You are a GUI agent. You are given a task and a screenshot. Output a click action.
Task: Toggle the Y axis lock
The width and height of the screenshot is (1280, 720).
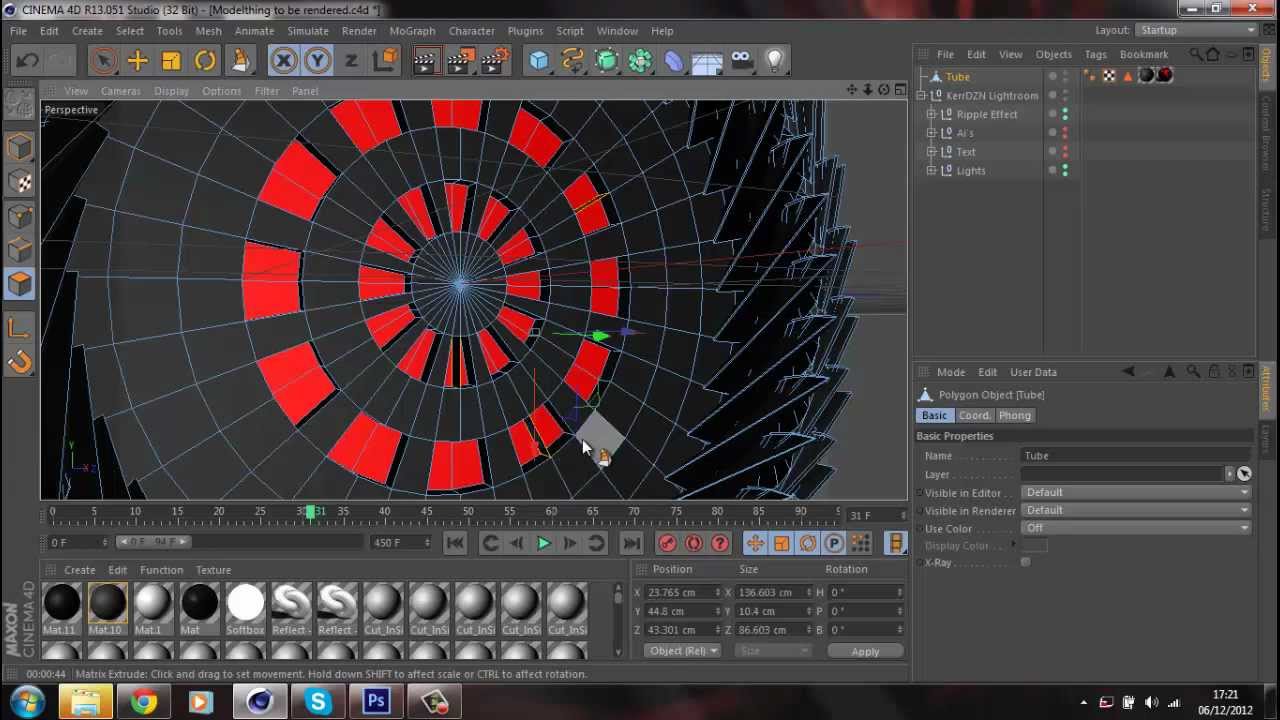(x=317, y=61)
